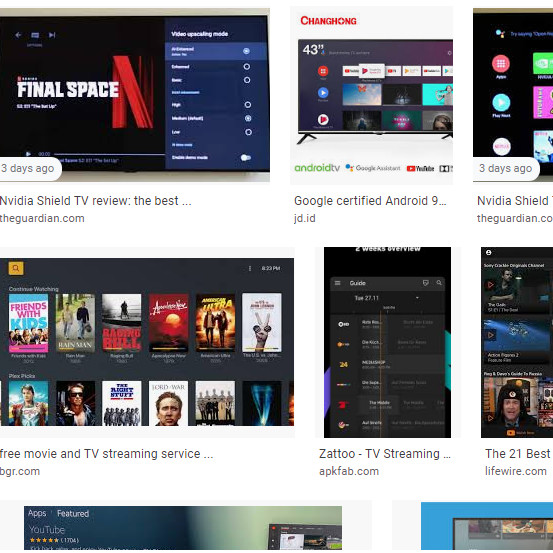553x553 pixels.
Task: Visit the apkfab.com source link
Action: [x=349, y=471]
